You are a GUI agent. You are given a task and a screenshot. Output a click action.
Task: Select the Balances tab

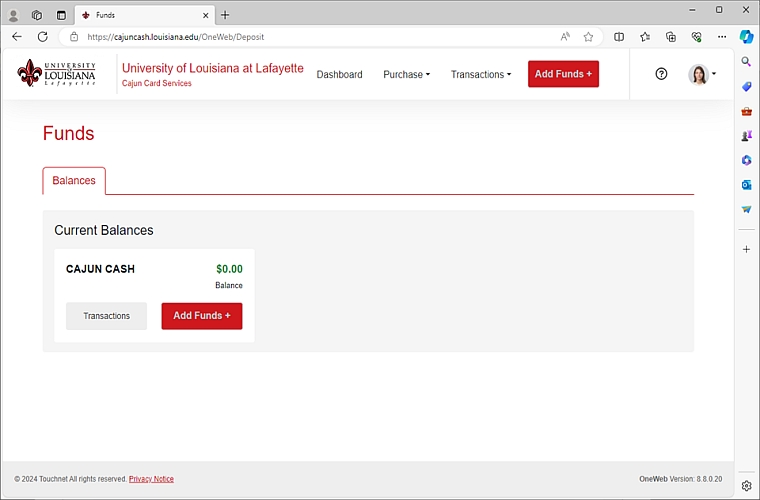pos(74,181)
